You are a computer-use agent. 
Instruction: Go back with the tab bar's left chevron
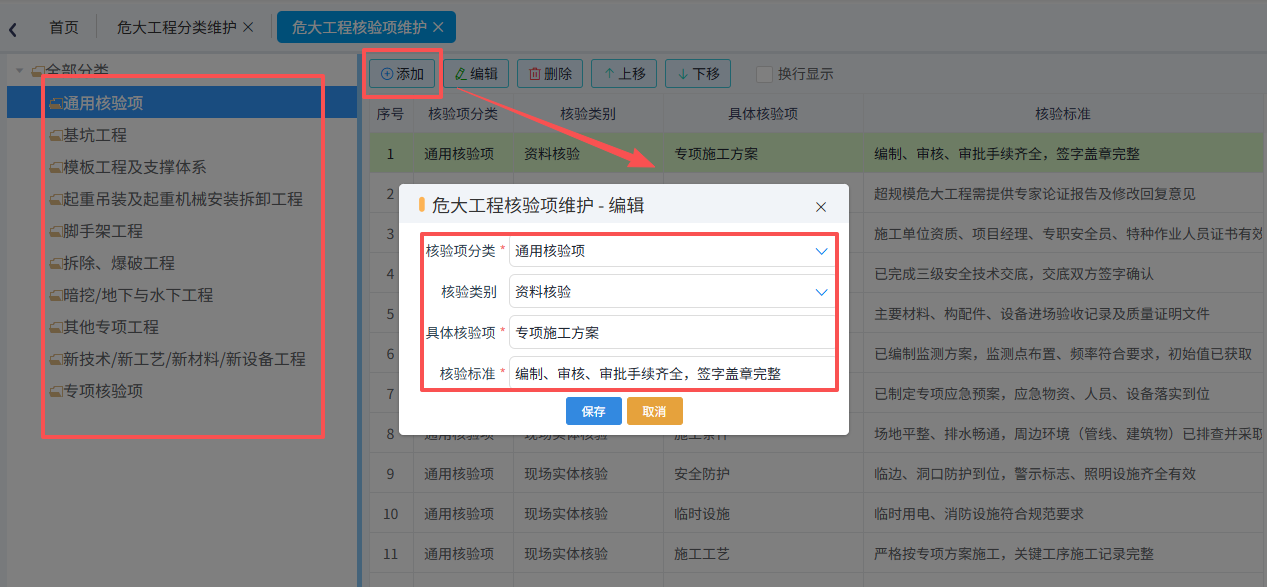tap(13, 30)
